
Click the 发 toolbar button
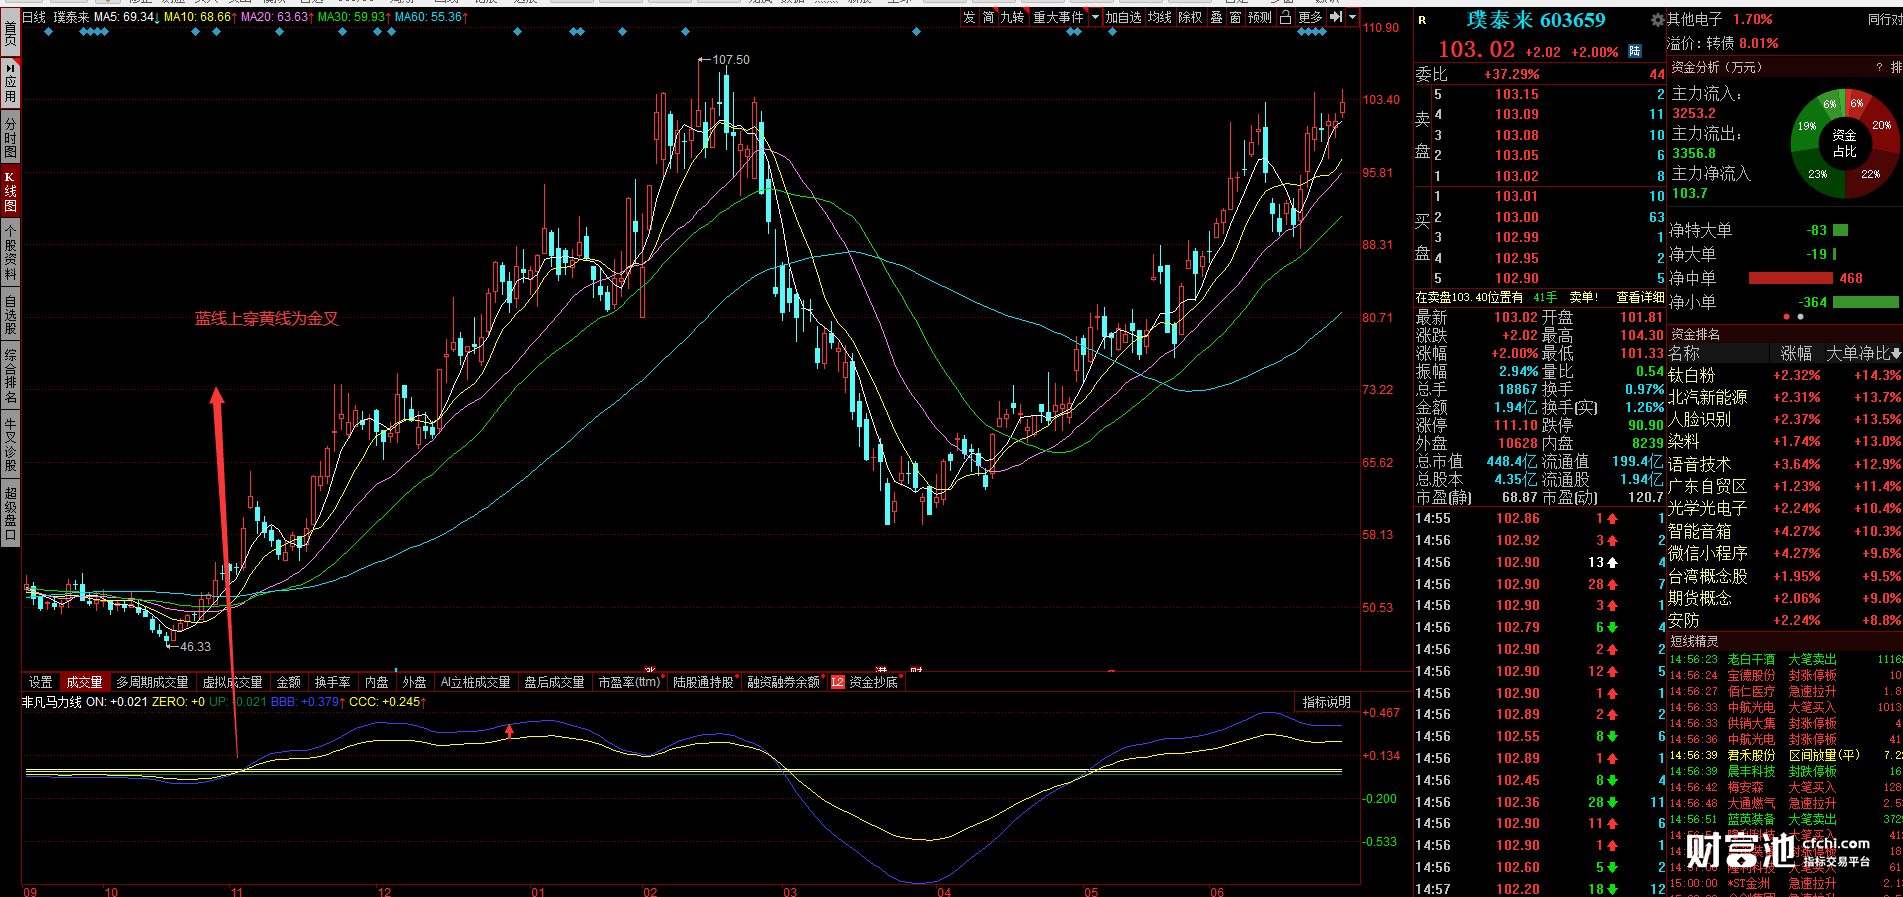pos(969,17)
